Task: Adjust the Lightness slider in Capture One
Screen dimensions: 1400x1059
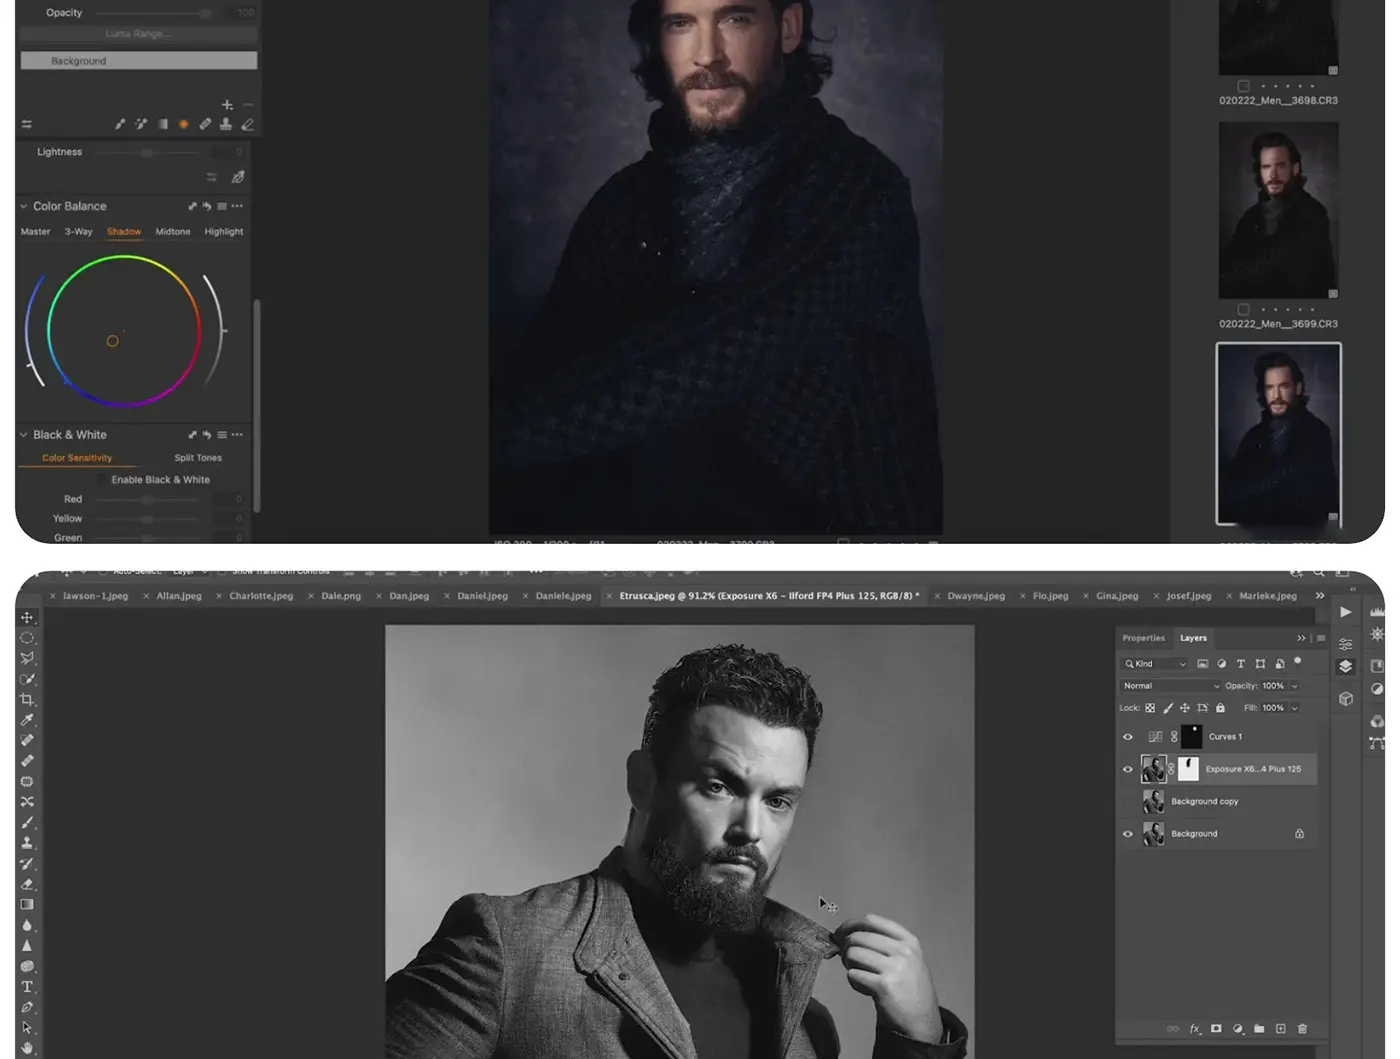Action: click(x=147, y=152)
